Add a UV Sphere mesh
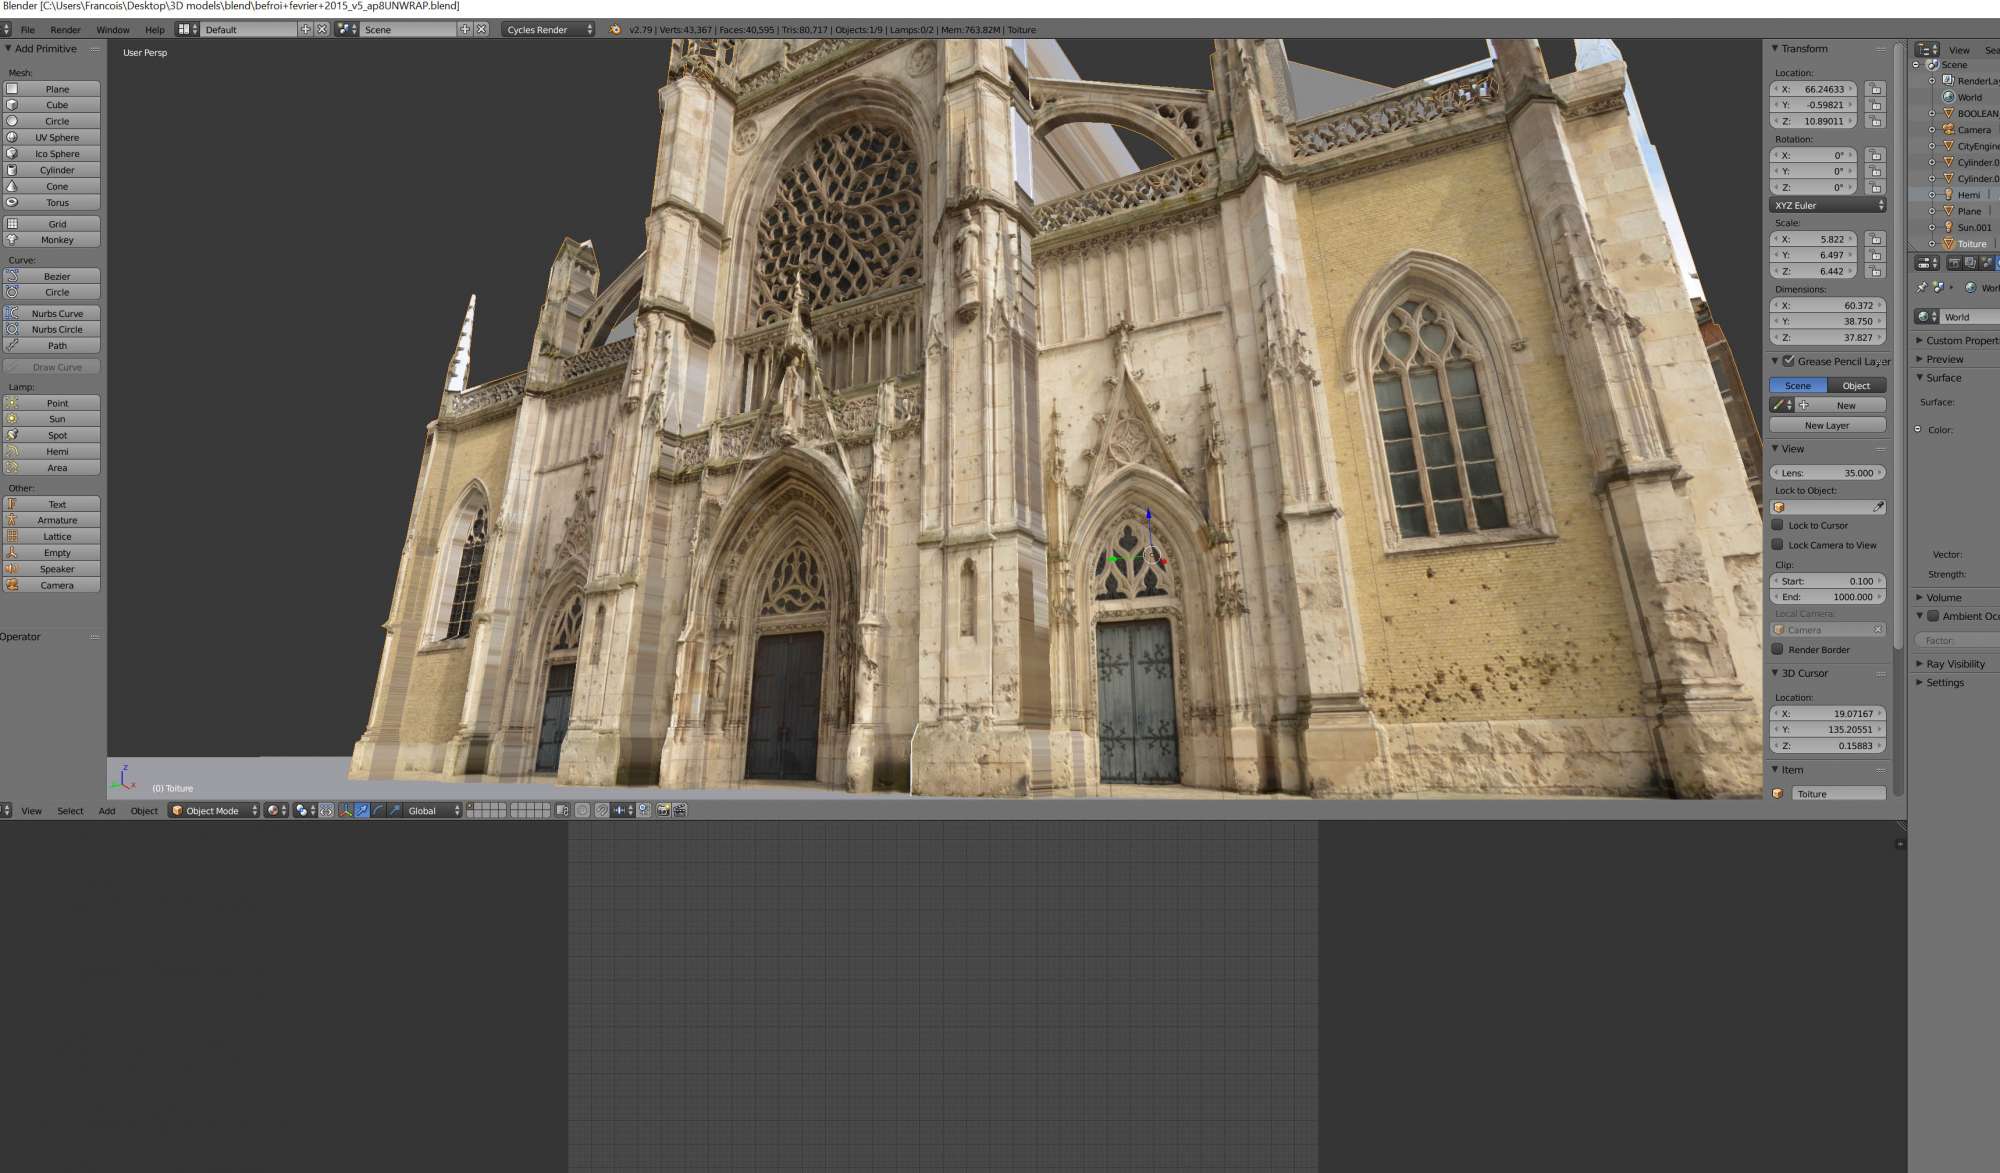Screen dimensions: 2000x1173 (x=57, y=137)
